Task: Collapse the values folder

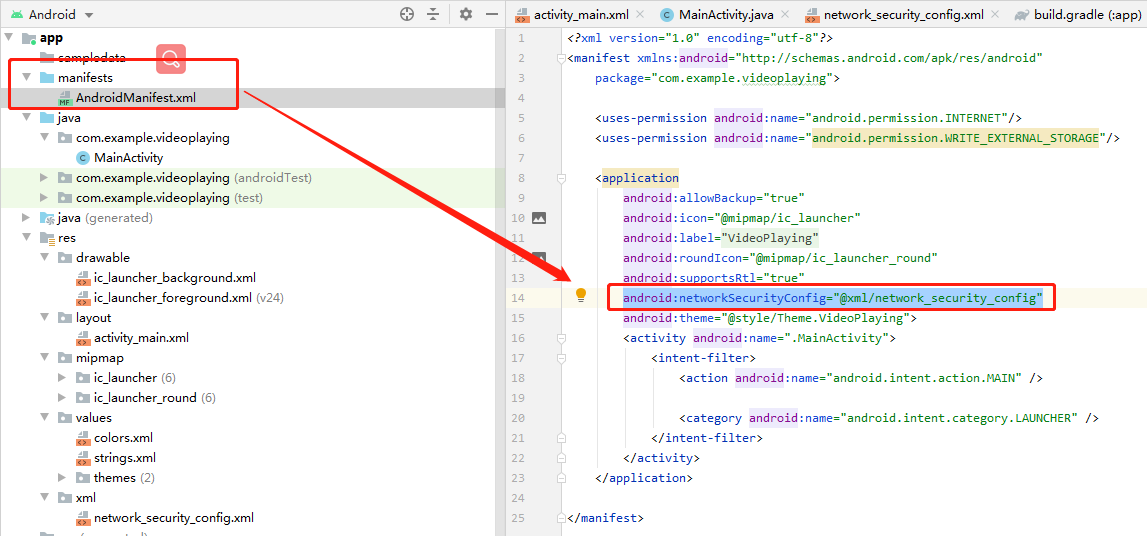Action: (45, 418)
